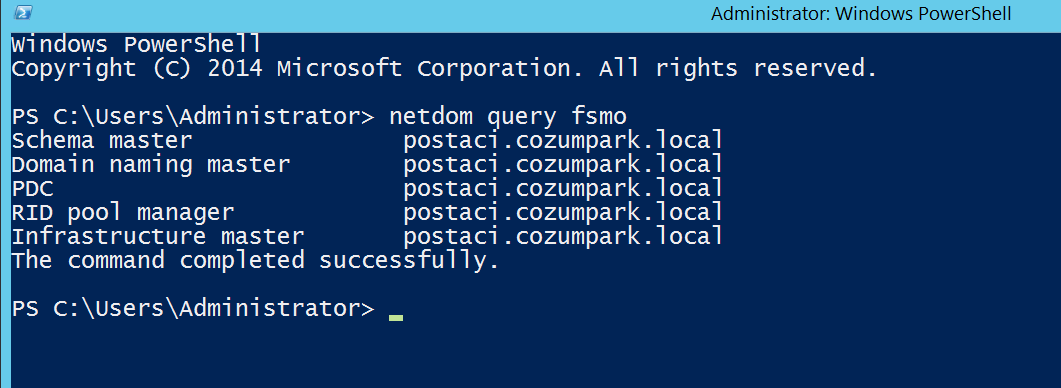The width and height of the screenshot is (1061, 388).
Task: Select the RID pool manager server value
Action: (563, 213)
